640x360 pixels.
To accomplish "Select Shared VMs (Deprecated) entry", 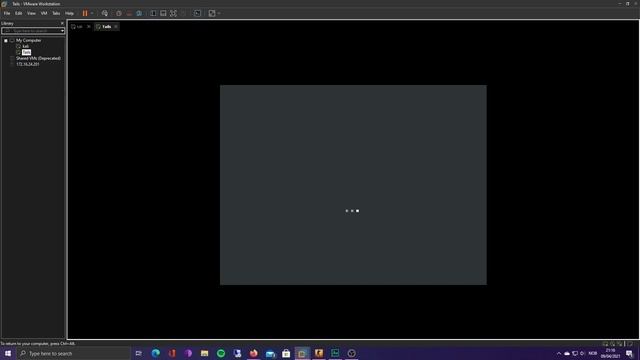I will [x=38, y=58].
